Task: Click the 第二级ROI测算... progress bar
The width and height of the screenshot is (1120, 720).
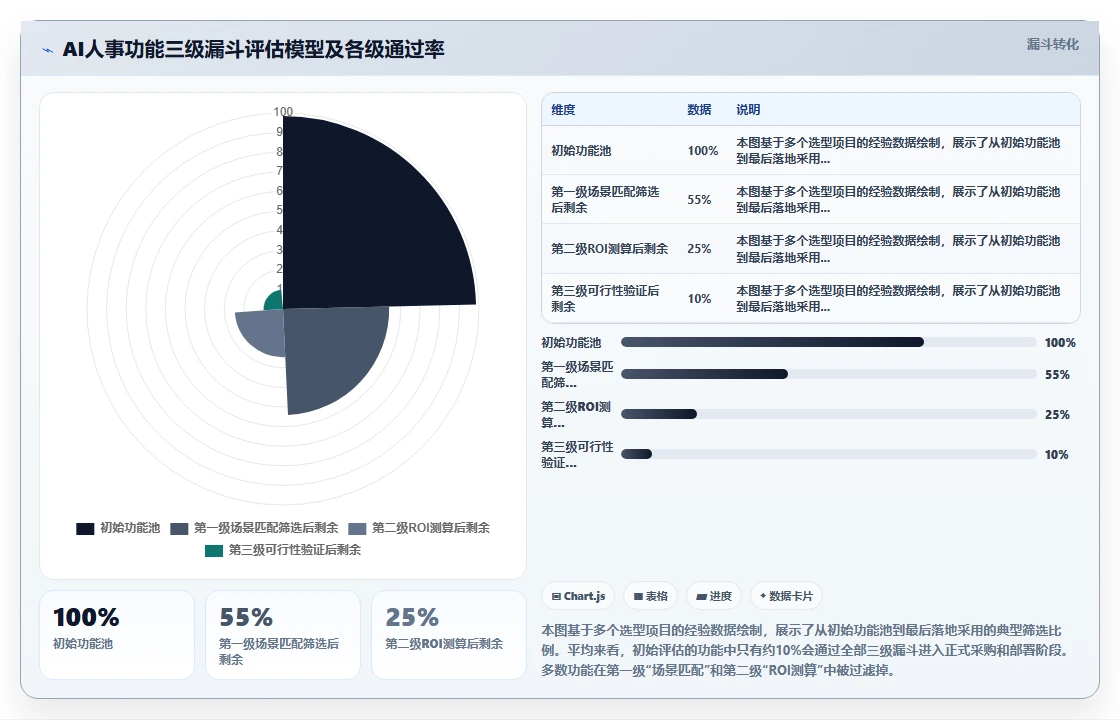Action: click(x=829, y=414)
